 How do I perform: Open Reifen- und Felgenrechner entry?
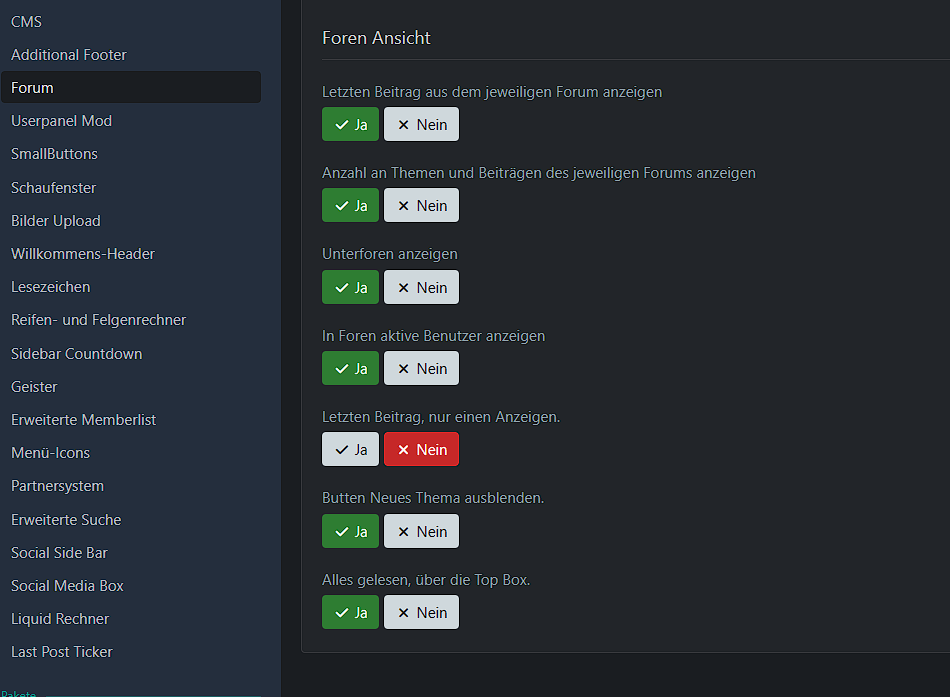click(98, 320)
